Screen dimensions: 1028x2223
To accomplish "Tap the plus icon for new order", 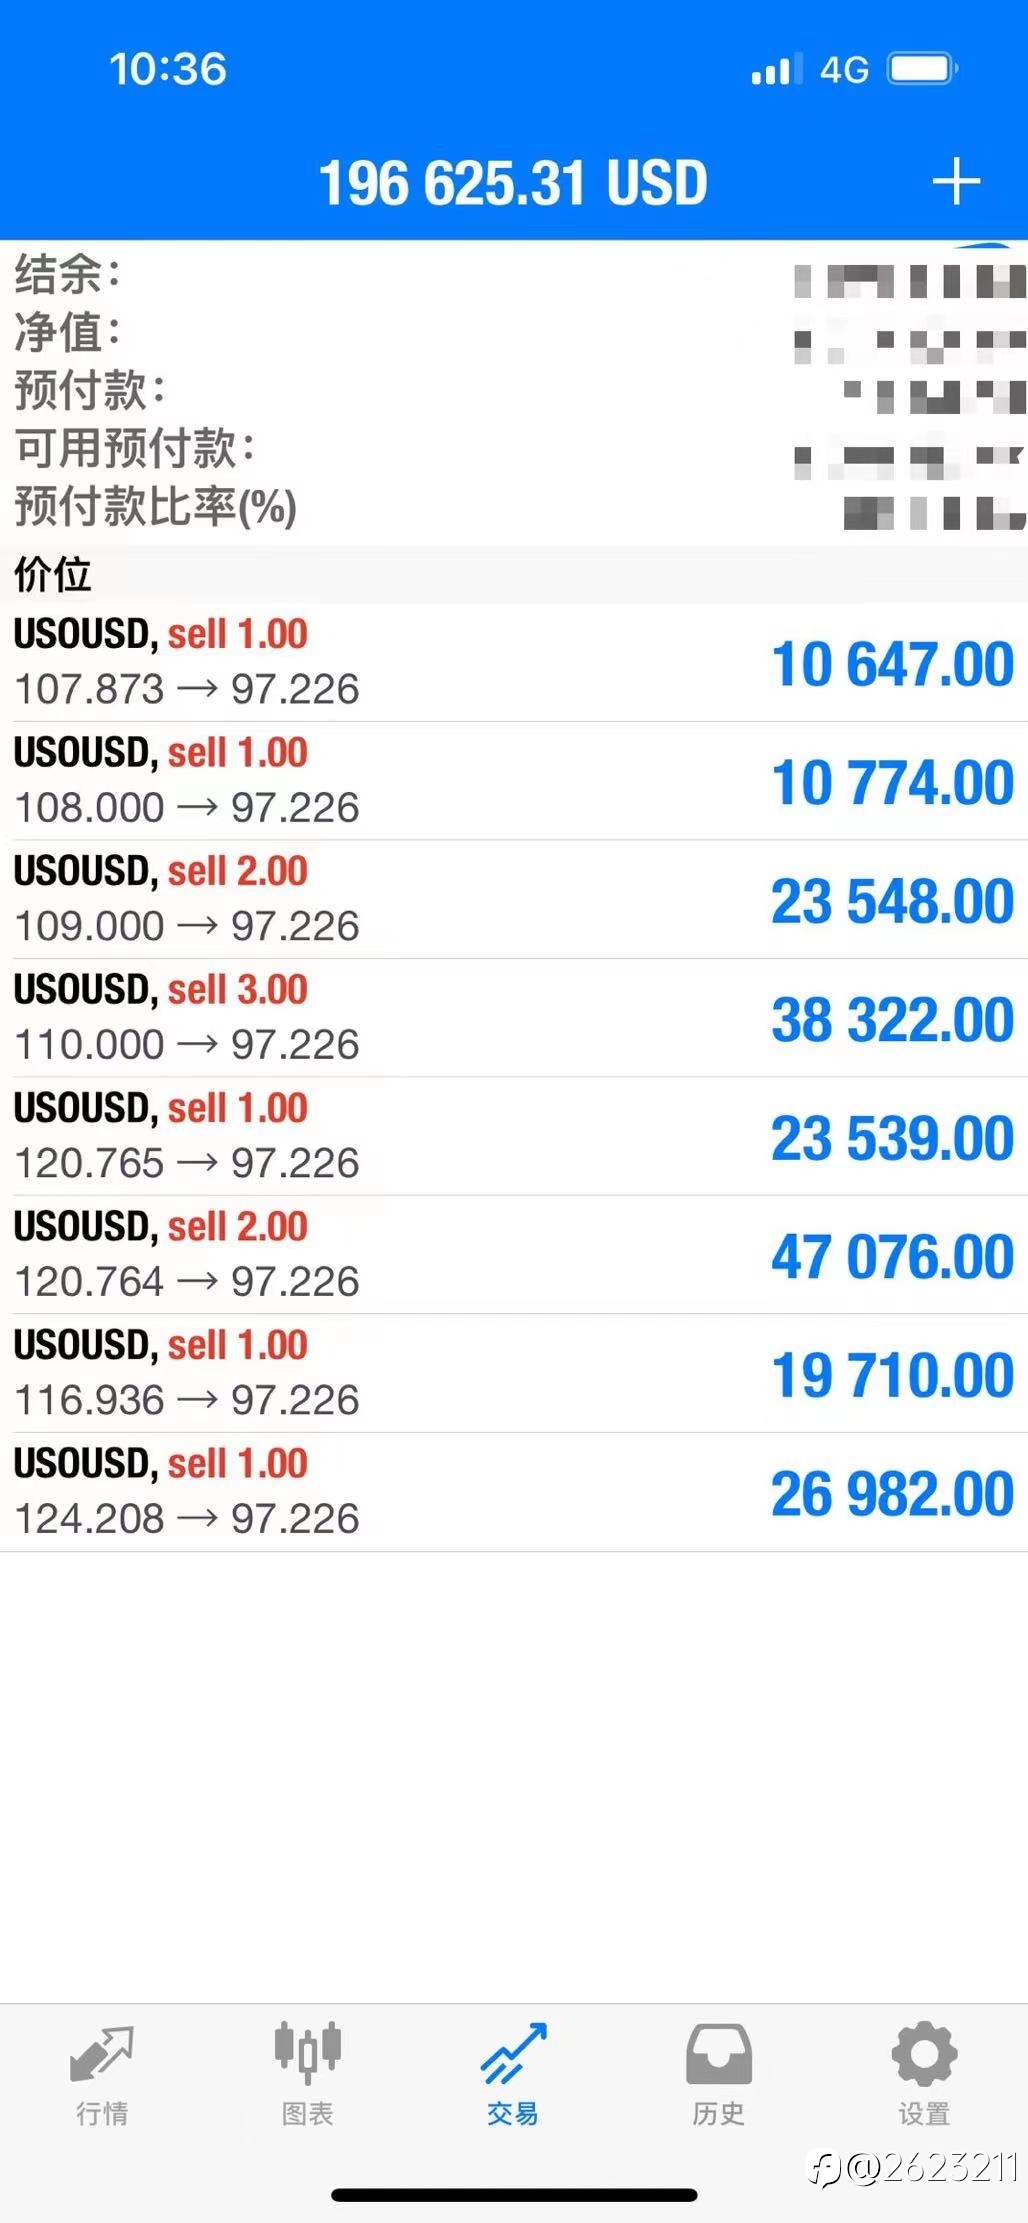I will click(x=956, y=181).
